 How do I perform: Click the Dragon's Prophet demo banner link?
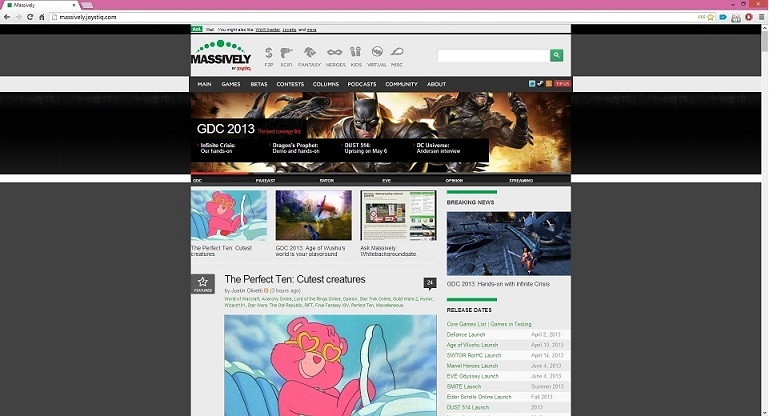pos(296,148)
